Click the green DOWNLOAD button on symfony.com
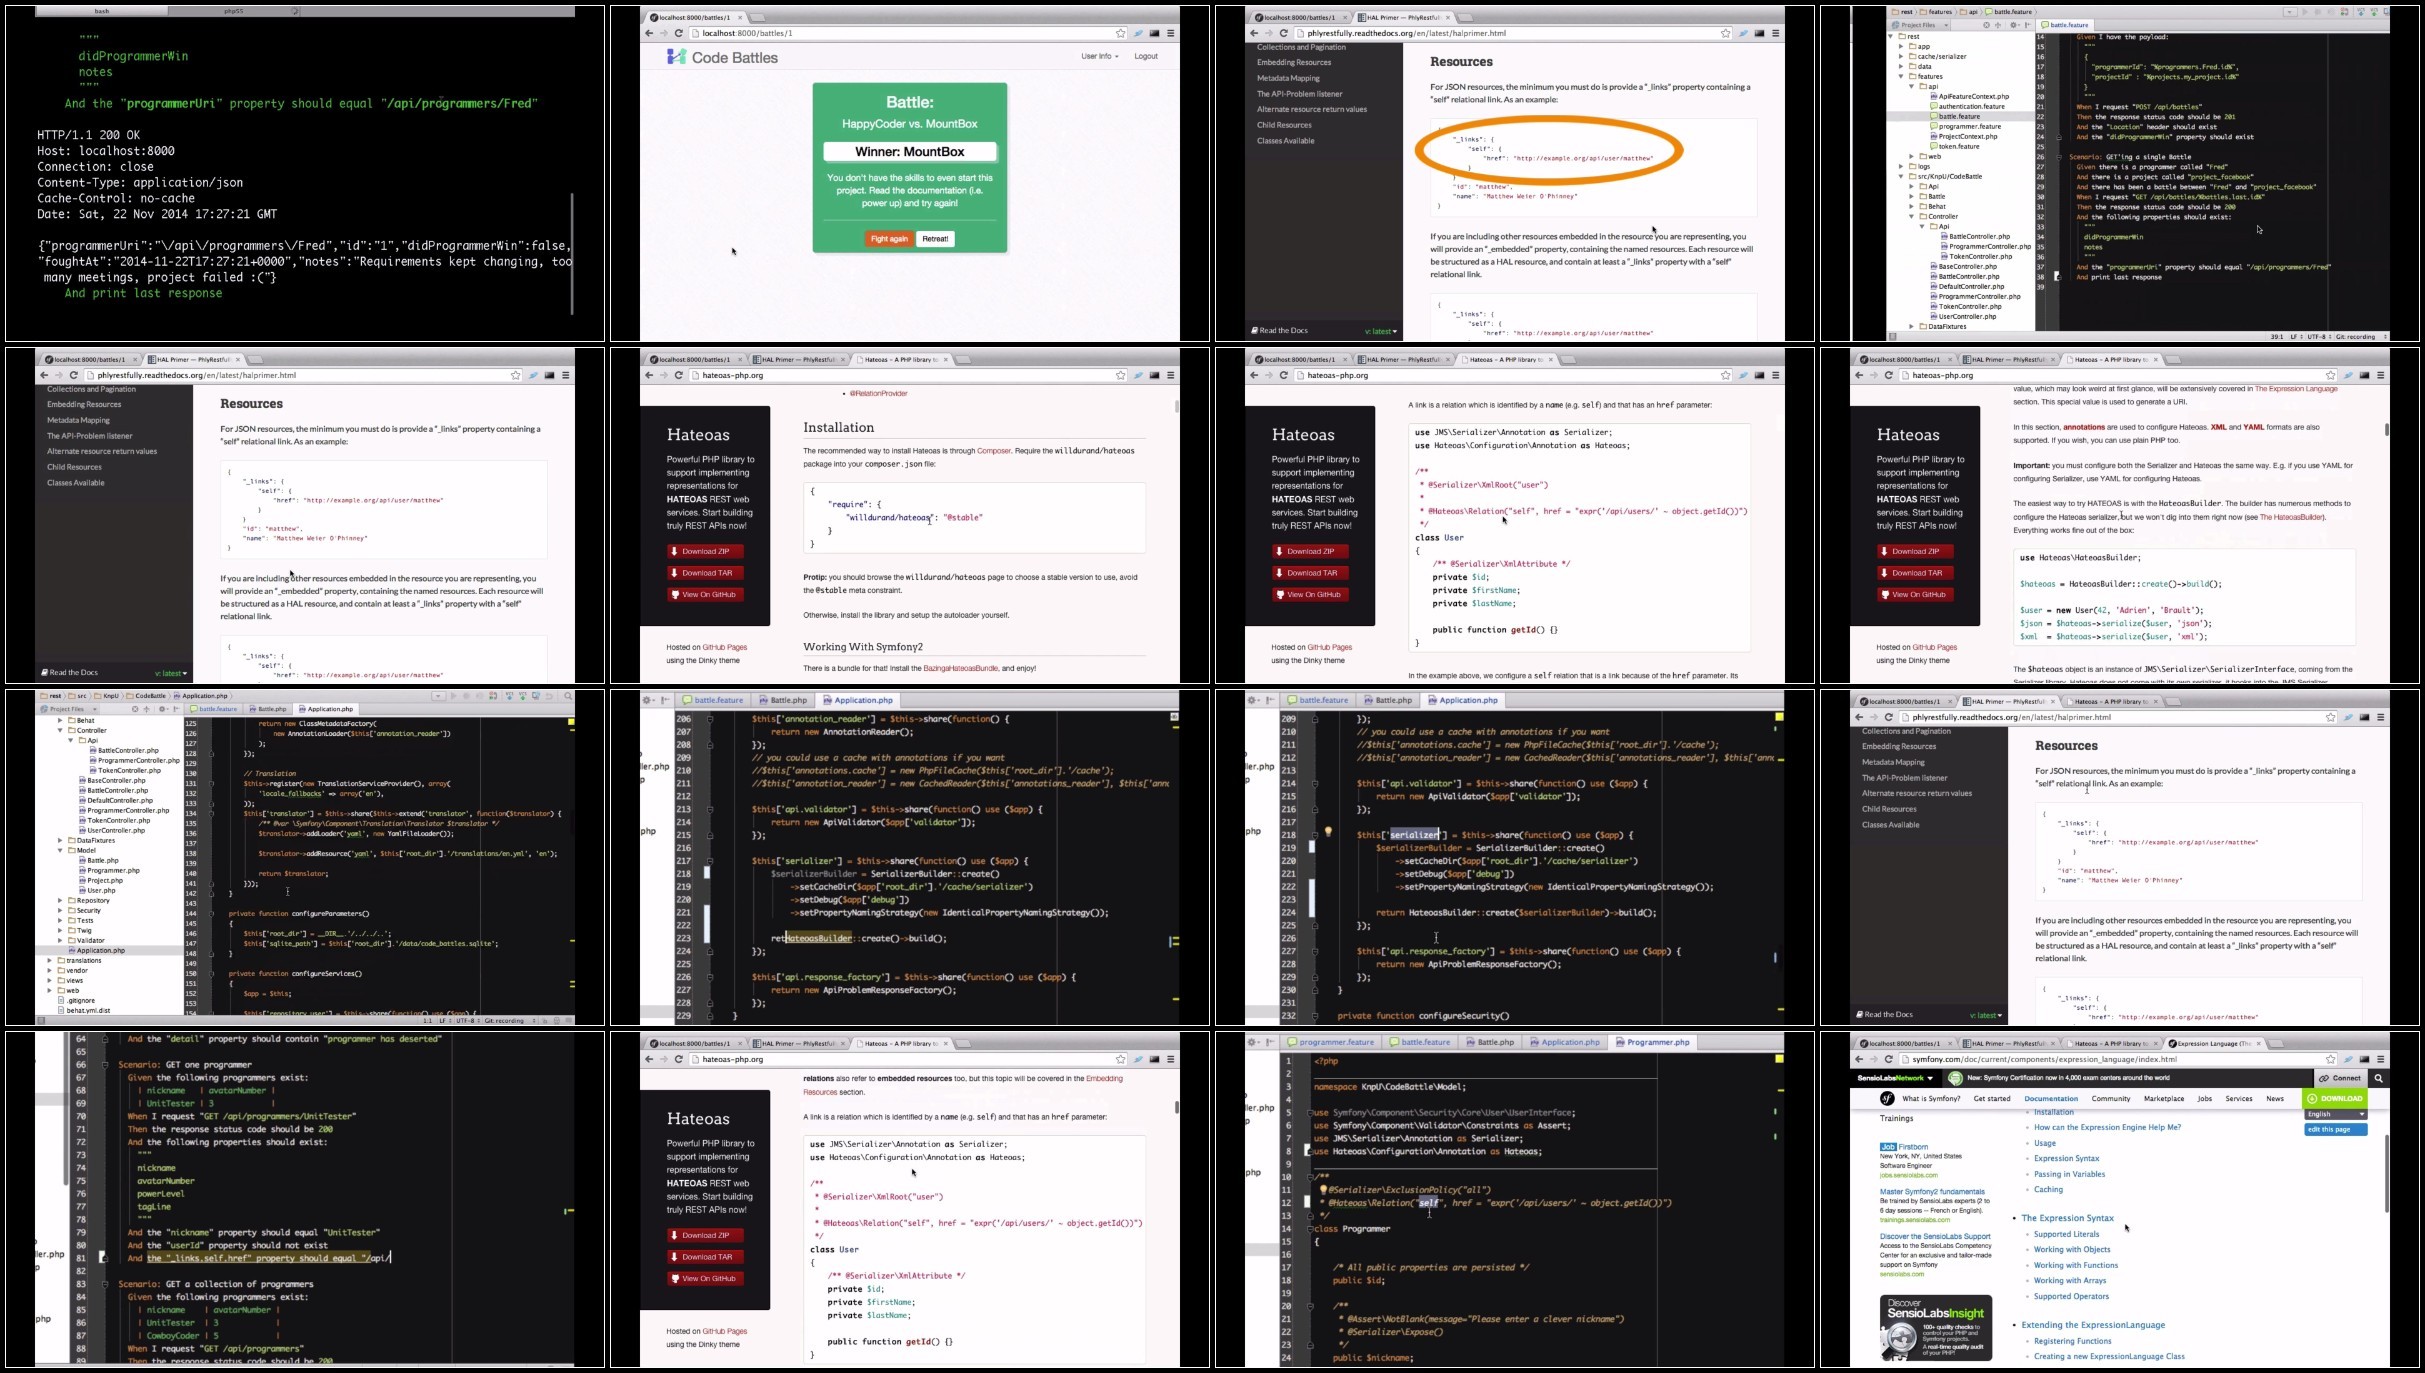The width and height of the screenshot is (2425, 1373). 2335,1098
